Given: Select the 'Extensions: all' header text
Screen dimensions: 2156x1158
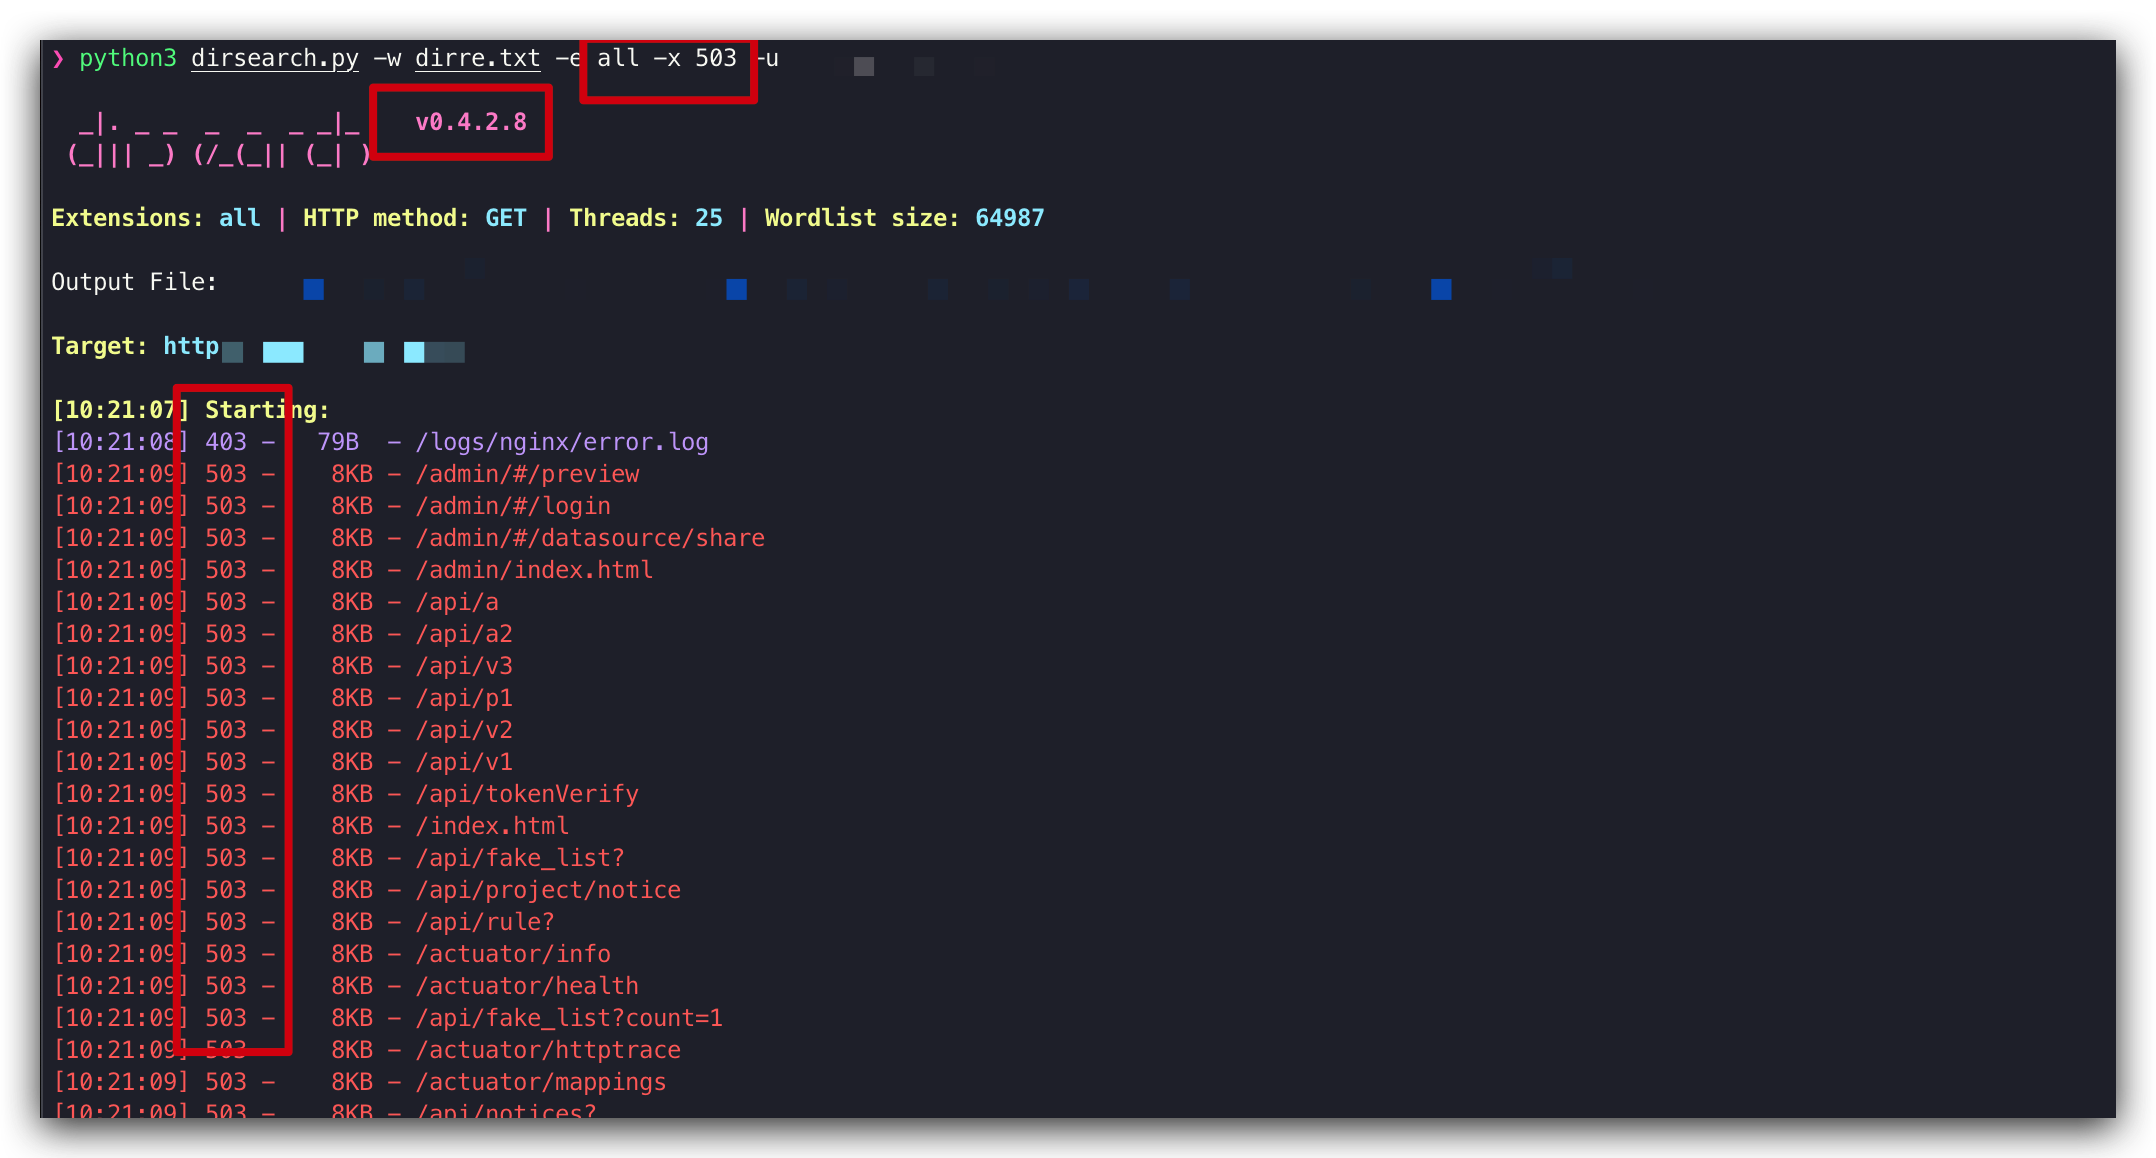Looking at the screenshot, I should tap(155, 217).
